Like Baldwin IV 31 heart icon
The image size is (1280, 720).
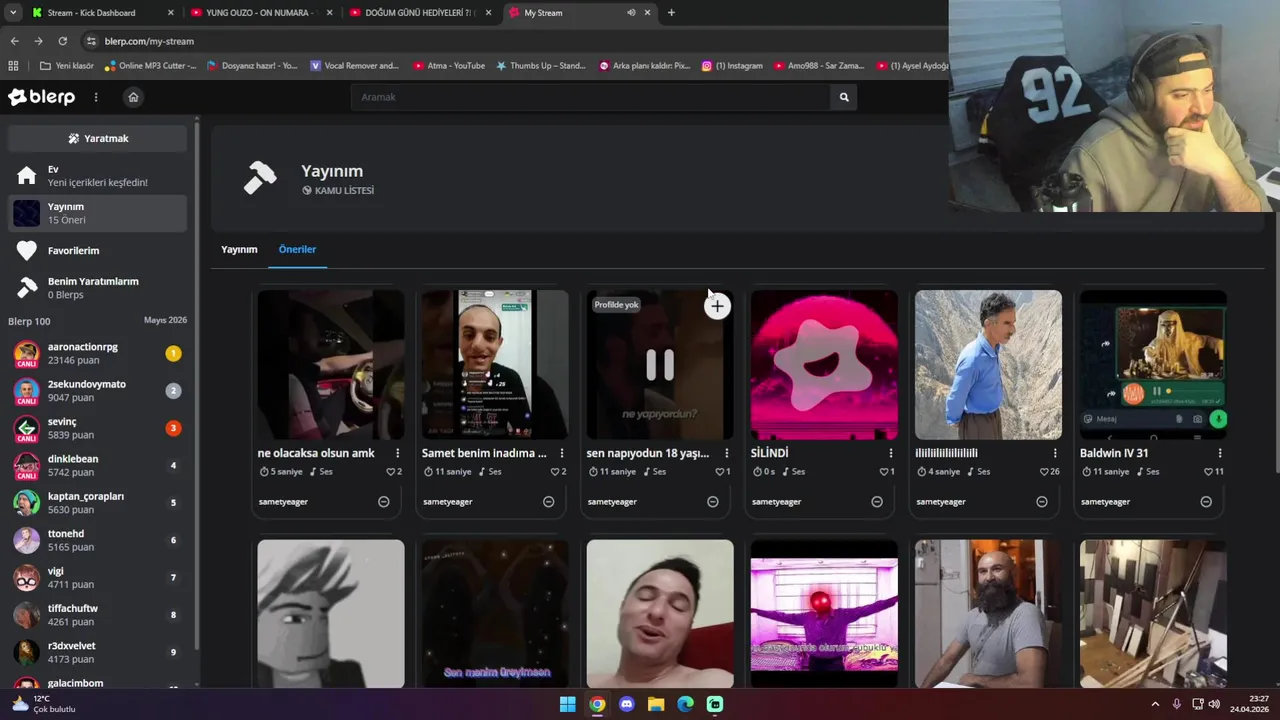(1208, 471)
